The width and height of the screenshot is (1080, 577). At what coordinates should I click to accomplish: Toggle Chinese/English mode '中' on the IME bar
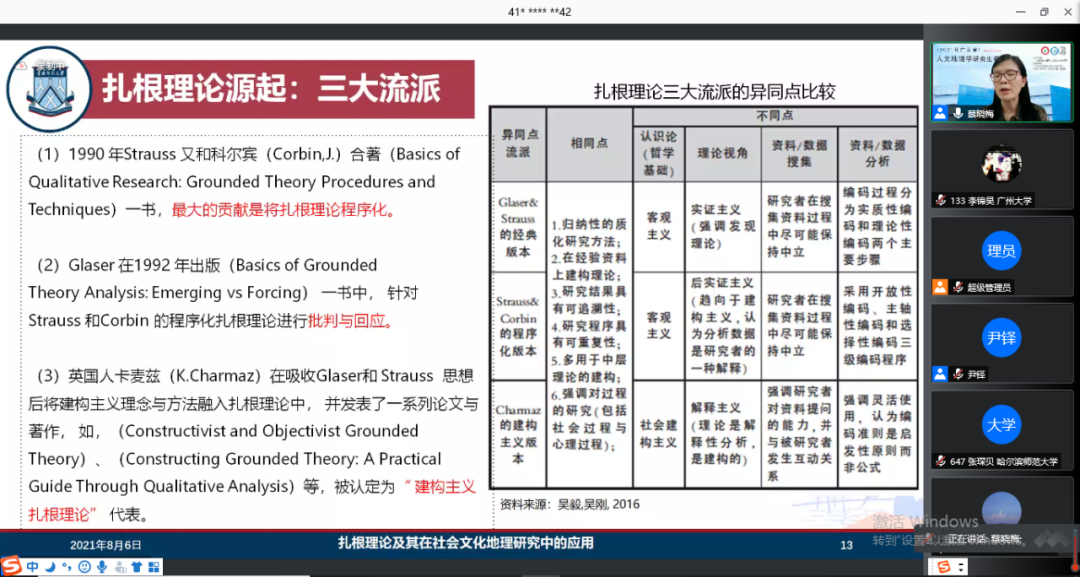pos(32,567)
